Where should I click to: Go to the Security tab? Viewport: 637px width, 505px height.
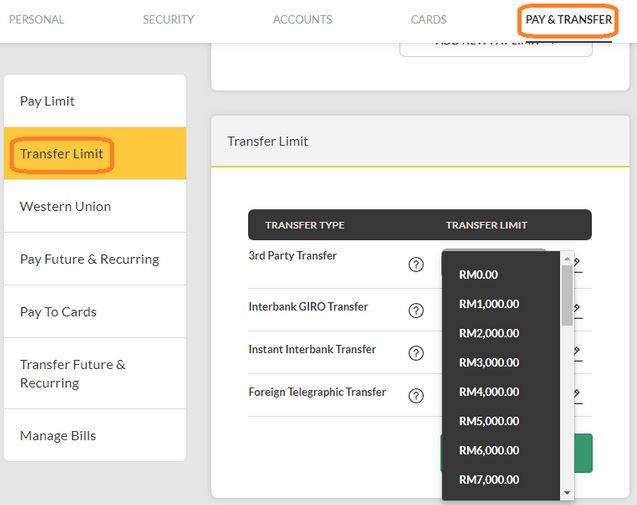168,20
